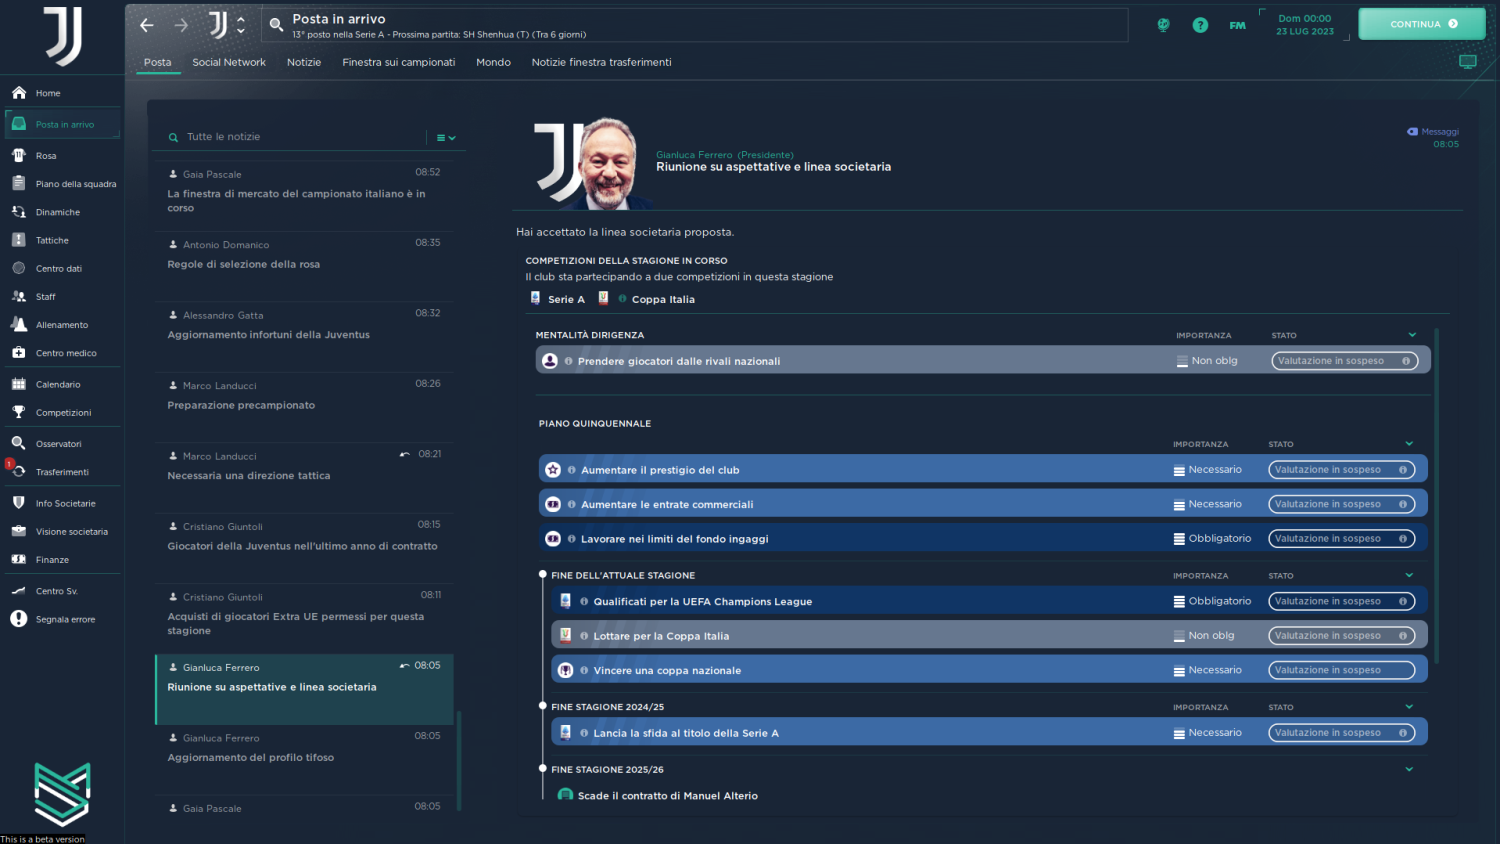This screenshot has height=844, width=1500.
Task: Collapse the Mentalità dirigenza section chevron
Action: click(x=1412, y=335)
